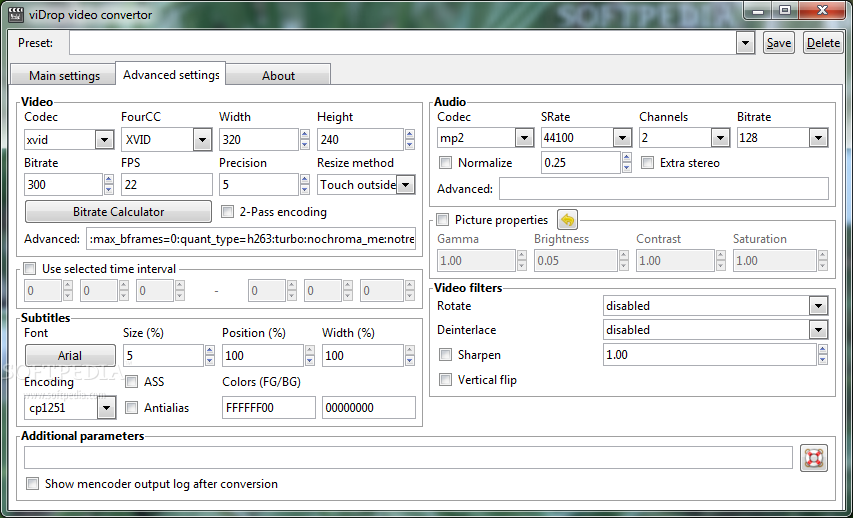
Task: Expand the Rotate filter dropdown
Action: pos(818,306)
